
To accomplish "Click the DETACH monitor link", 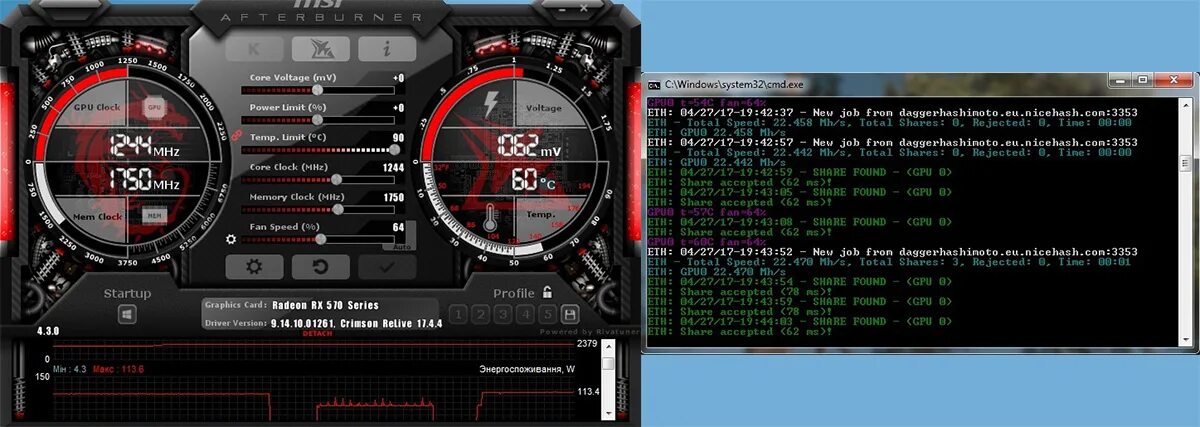I will click(317, 332).
